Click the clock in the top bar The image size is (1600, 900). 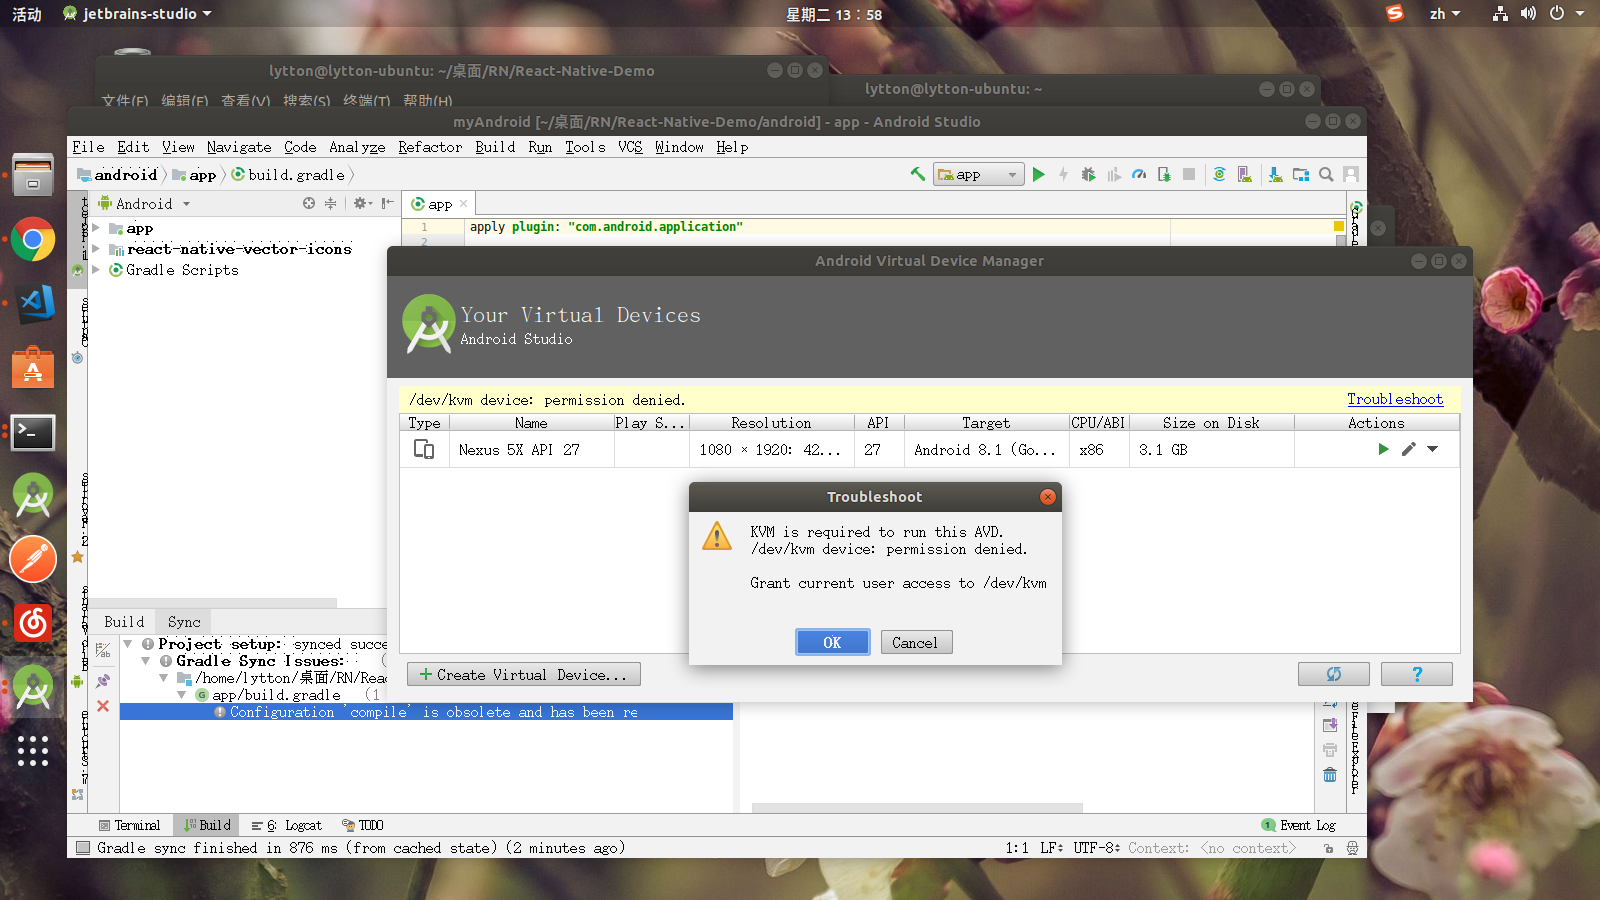[x=834, y=14]
